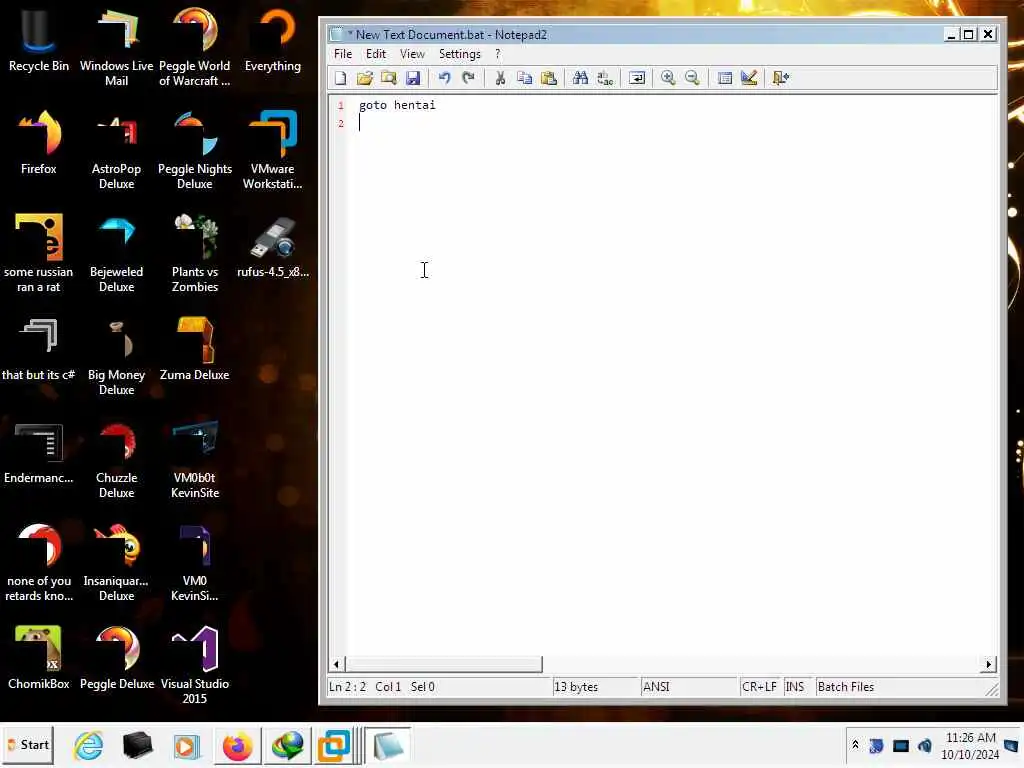This screenshot has width=1024, height=768.
Task: Open the Replace text tool
Action: (605, 78)
